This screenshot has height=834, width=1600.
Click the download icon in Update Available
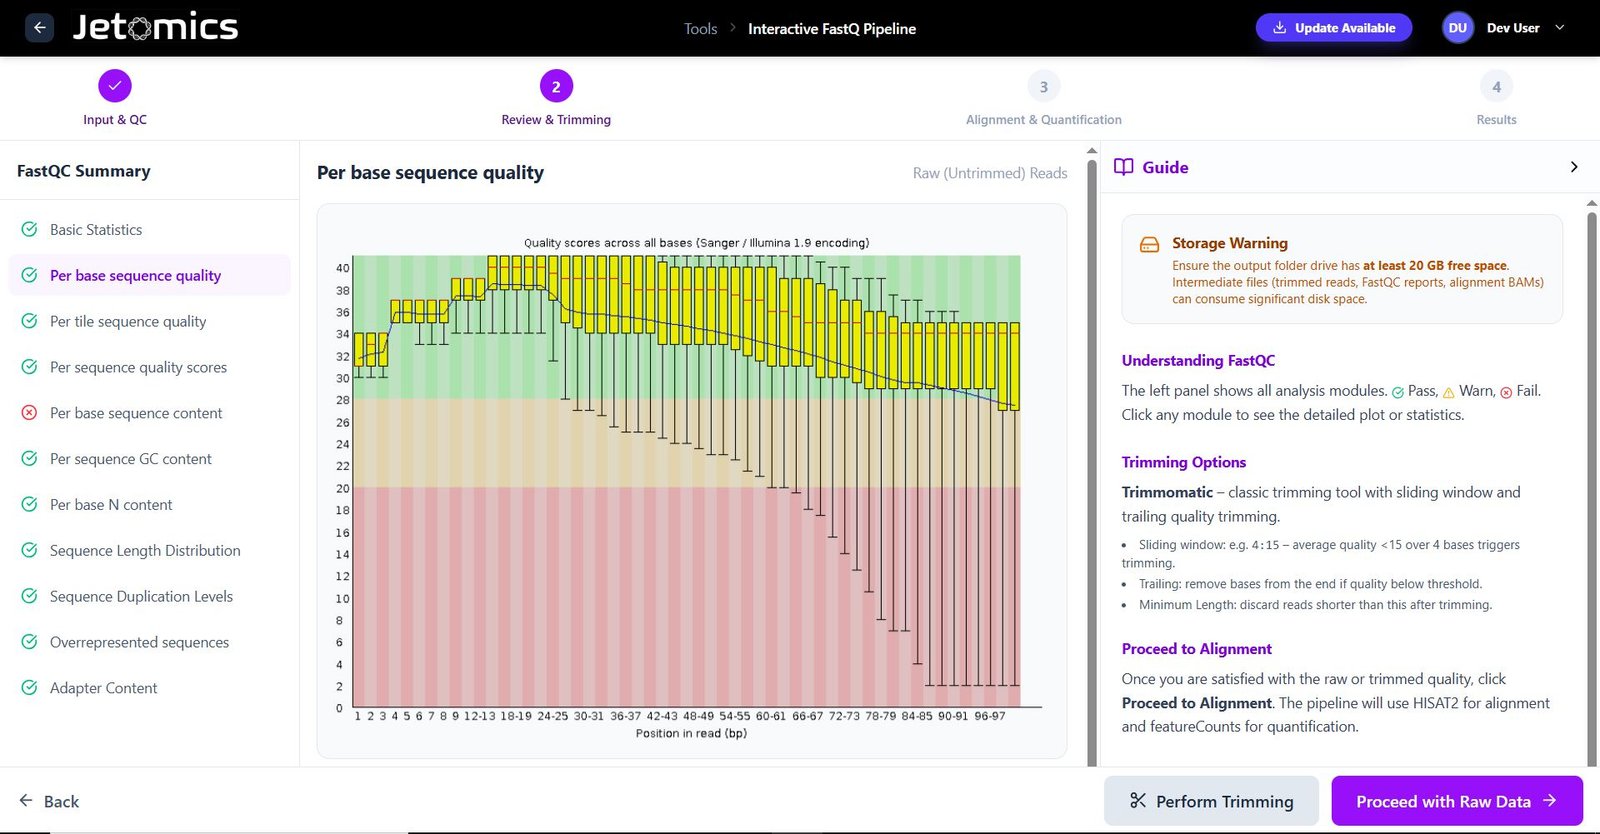tap(1279, 28)
